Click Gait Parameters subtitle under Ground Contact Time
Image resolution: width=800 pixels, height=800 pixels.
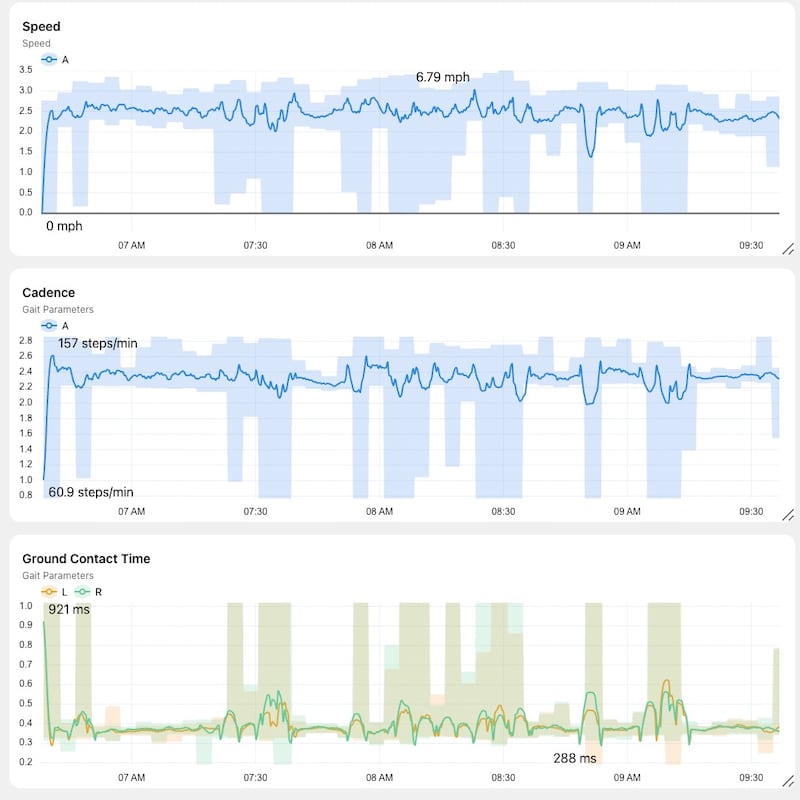coord(58,576)
